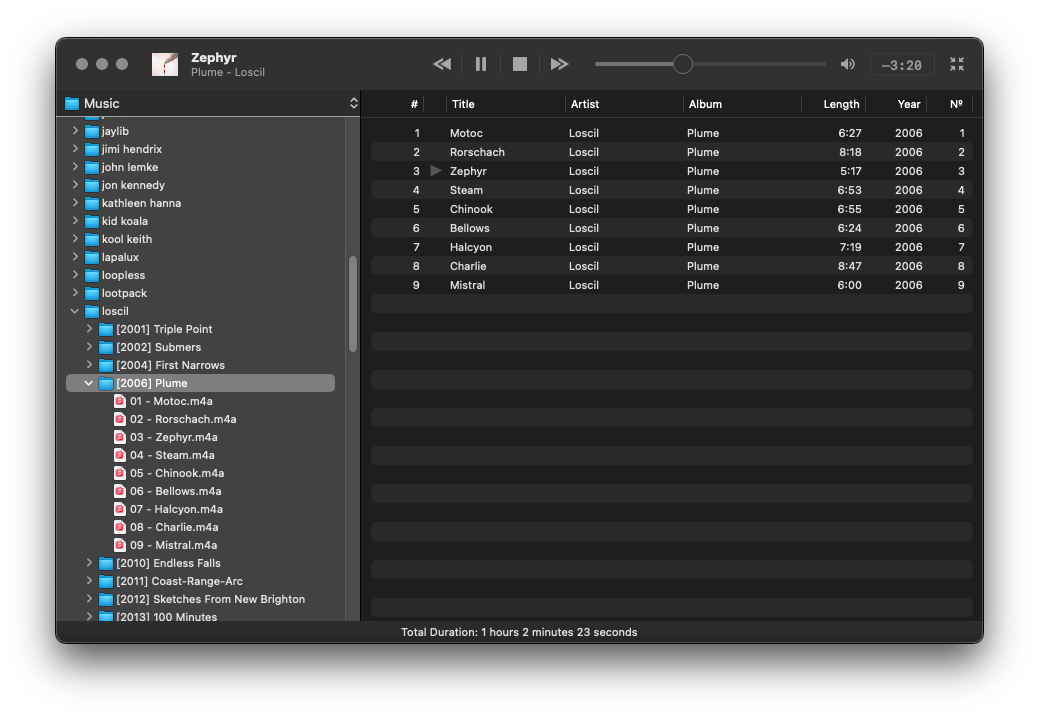
Task: Sort playlist by Title column header
Action: tap(463, 104)
